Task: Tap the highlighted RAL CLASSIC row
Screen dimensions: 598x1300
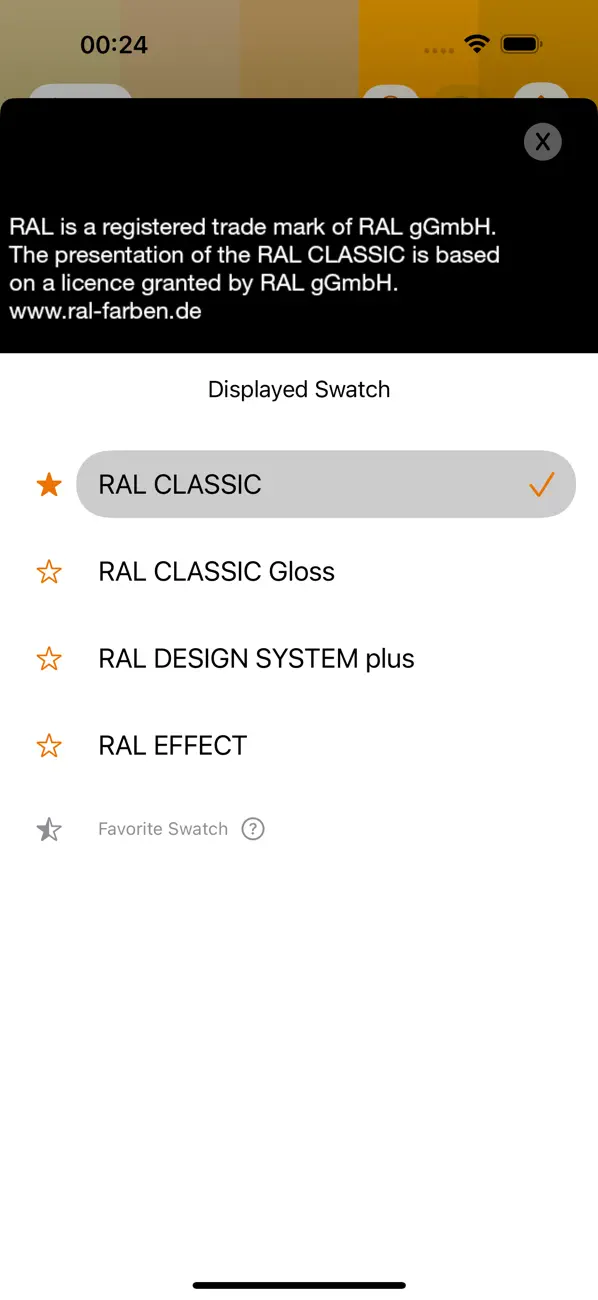Action: tap(299, 484)
